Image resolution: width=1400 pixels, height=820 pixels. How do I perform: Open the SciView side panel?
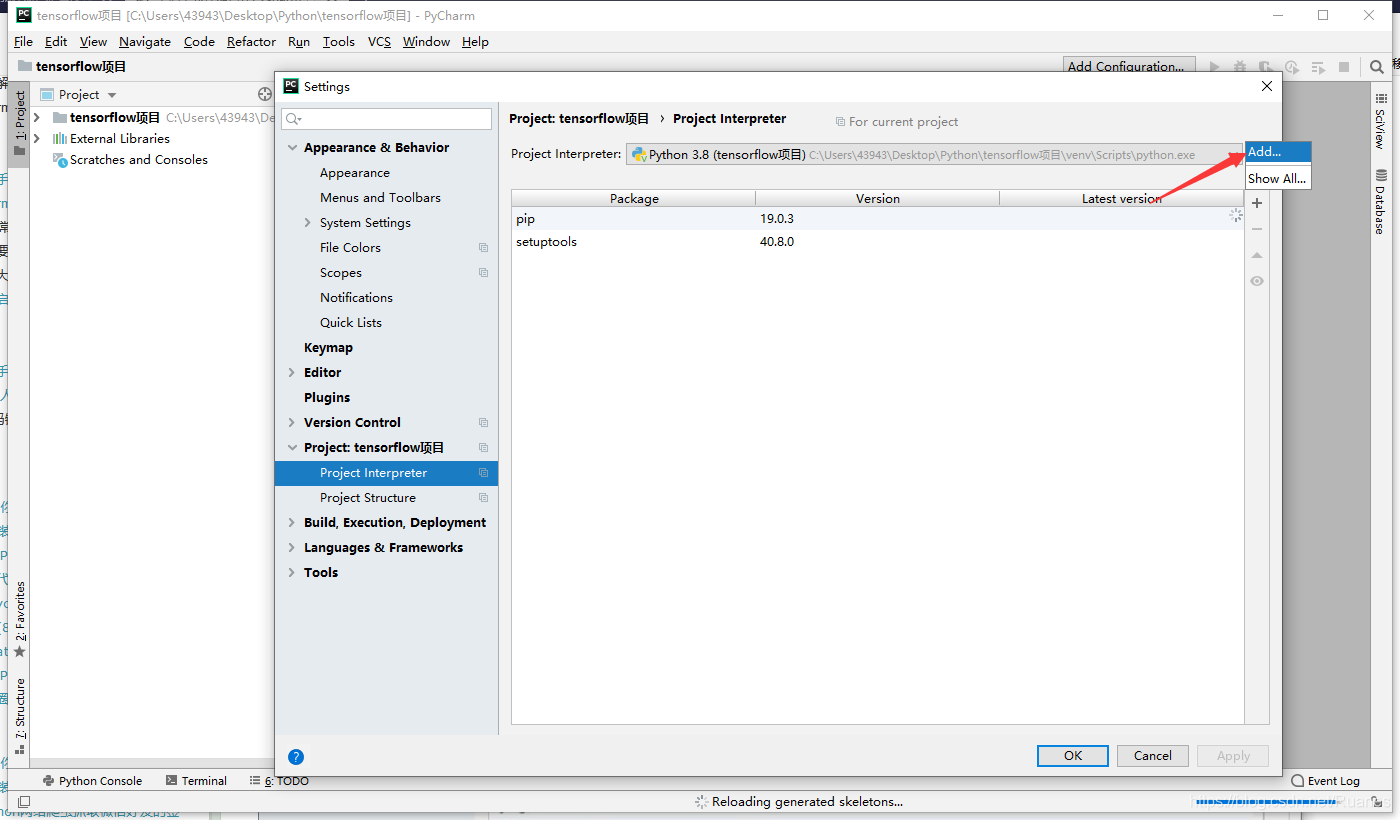(x=1381, y=120)
